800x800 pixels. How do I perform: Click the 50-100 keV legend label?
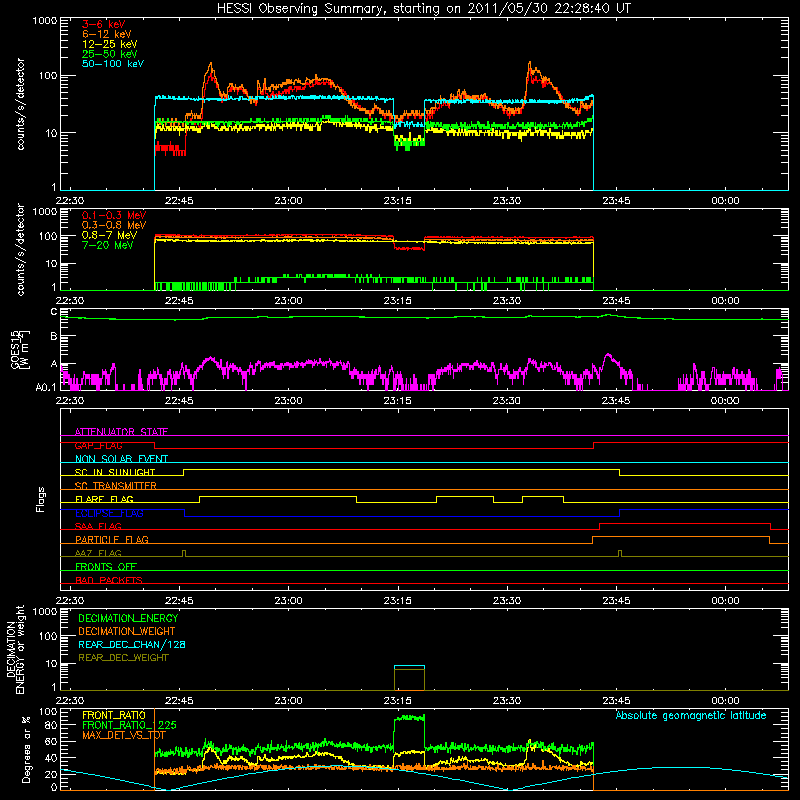pyautogui.click(x=113, y=64)
